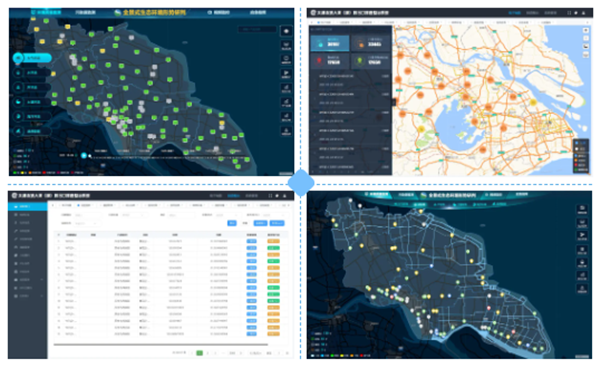
Task: Click the orange status tag in the last table row
Action: click(273, 334)
